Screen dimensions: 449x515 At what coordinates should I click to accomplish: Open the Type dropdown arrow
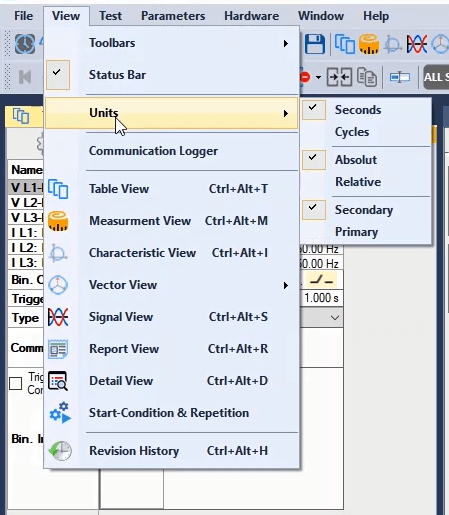(335, 318)
